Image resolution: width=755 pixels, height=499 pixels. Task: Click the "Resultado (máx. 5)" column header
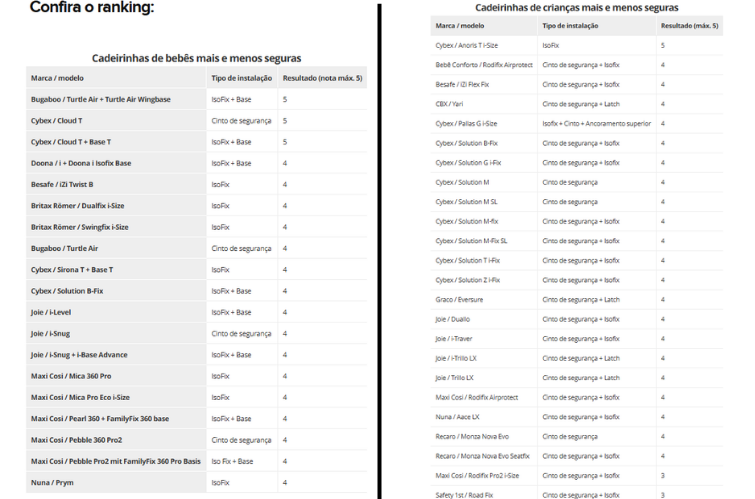688,25
